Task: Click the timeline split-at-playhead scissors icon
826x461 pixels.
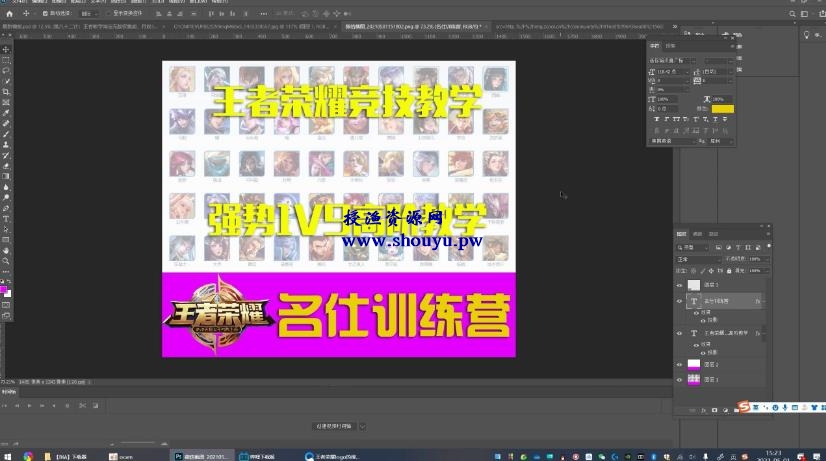Action: tap(82, 406)
